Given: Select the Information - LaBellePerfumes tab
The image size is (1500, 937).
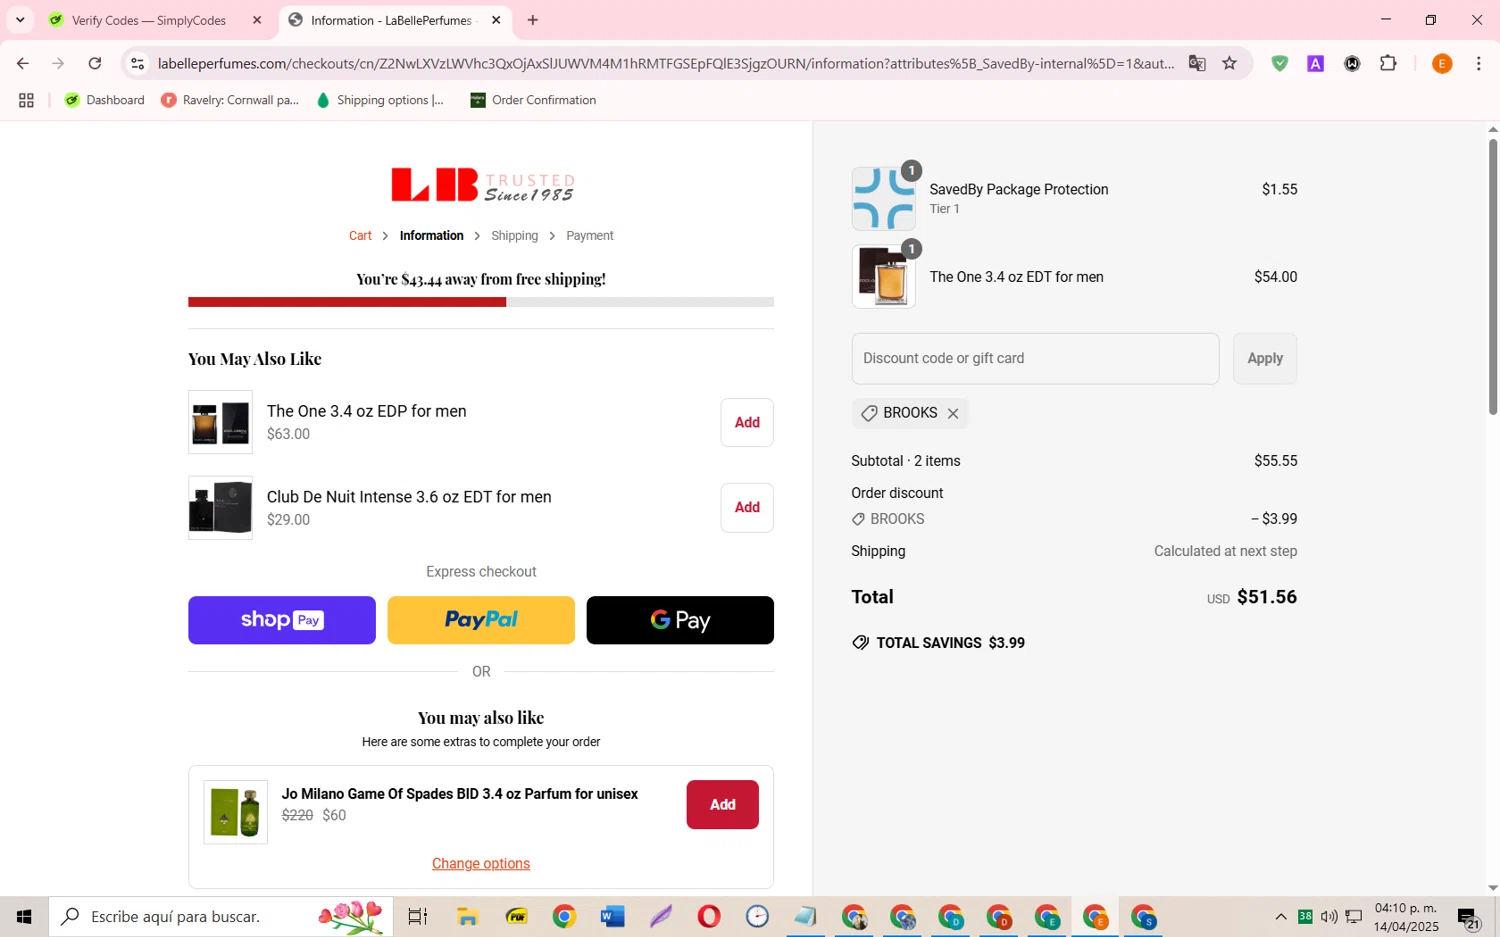Looking at the screenshot, I should click(x=392, y=20).
